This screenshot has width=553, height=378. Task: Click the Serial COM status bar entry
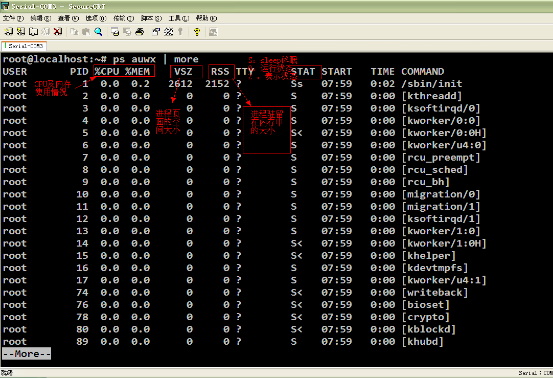click(x=536, y=373)
